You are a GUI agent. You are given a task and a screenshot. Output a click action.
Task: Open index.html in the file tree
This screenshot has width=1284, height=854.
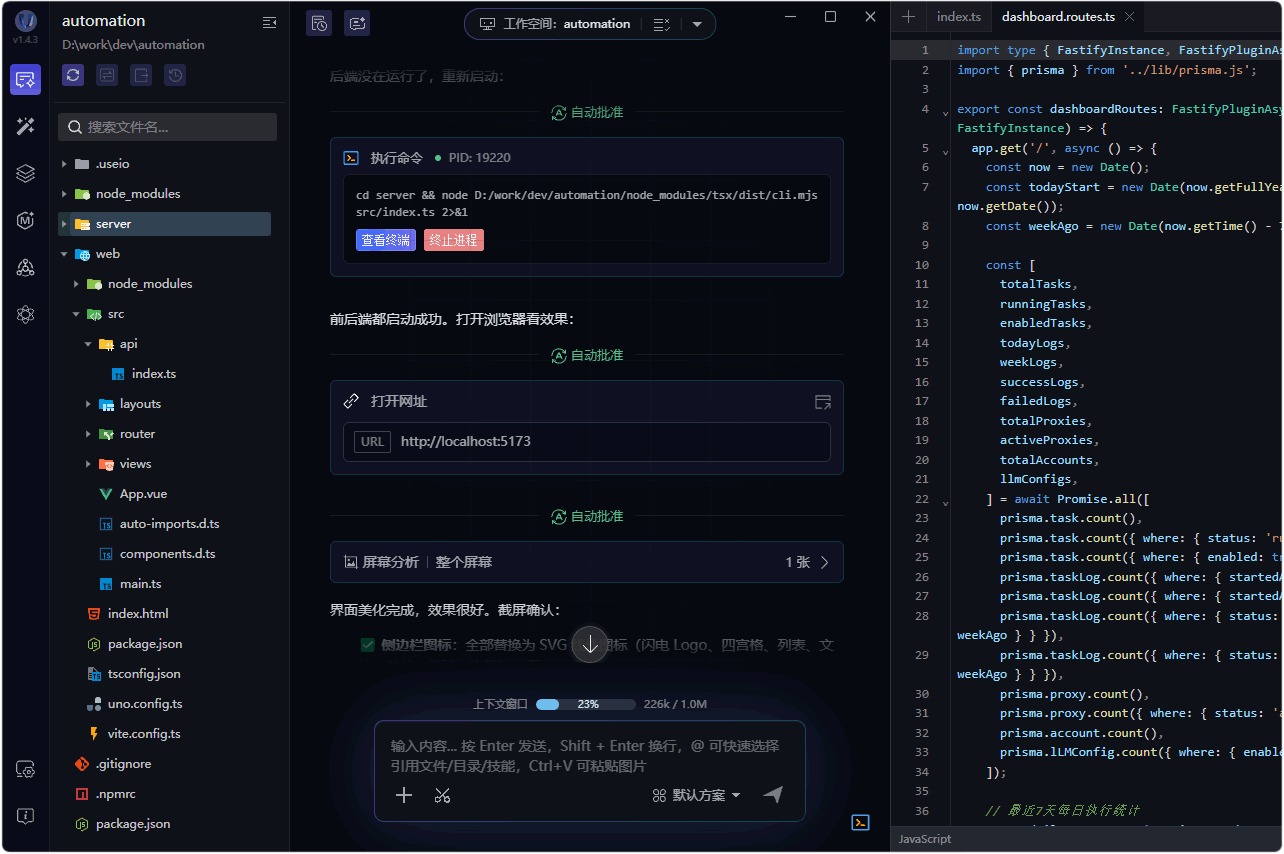138,614
